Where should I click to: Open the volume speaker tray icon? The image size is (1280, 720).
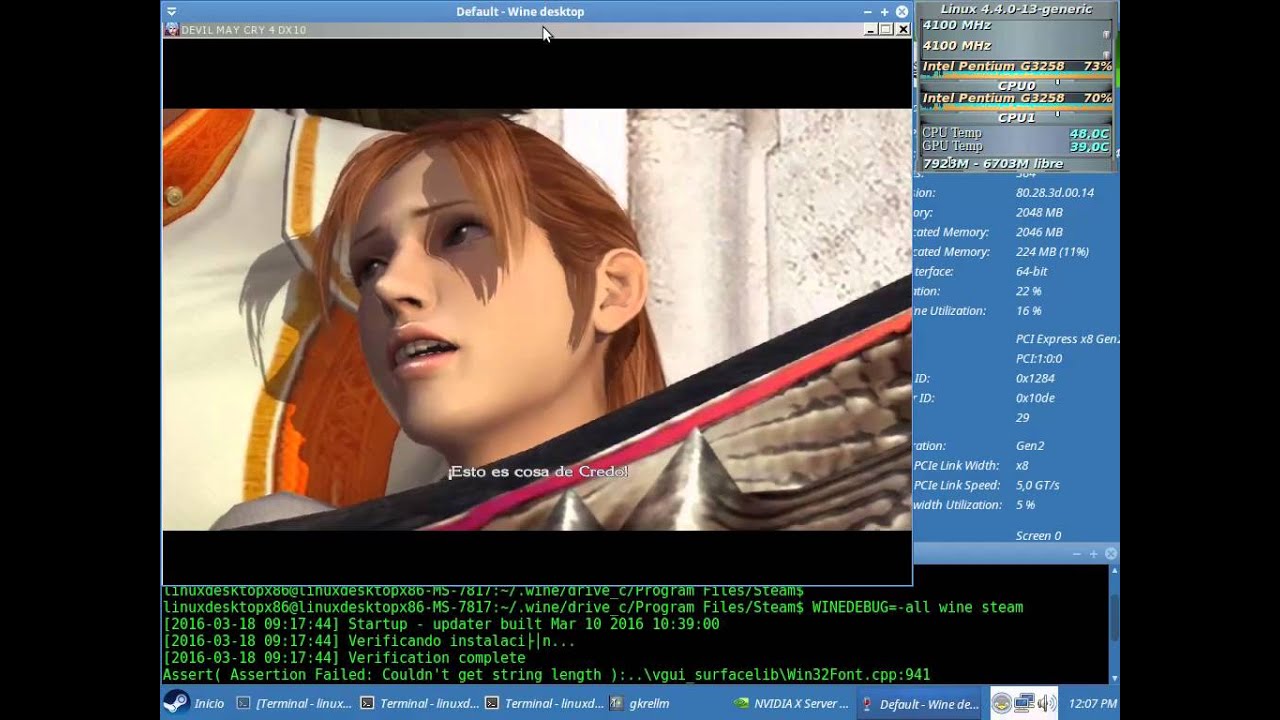pyautogui.click(x=1046, y=703)
